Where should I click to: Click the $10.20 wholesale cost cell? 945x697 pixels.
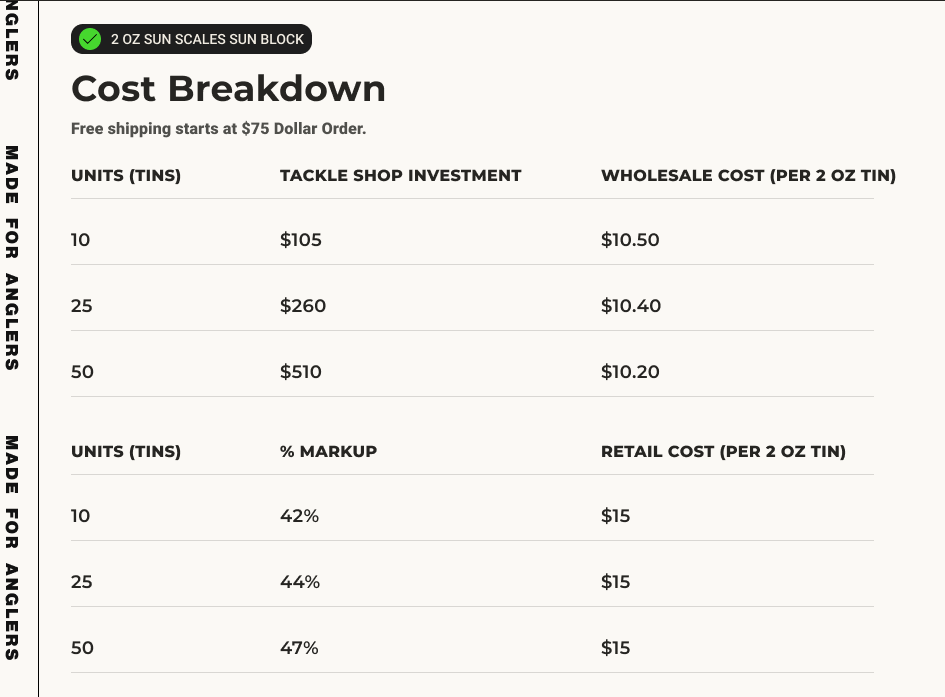pos(630,372)
